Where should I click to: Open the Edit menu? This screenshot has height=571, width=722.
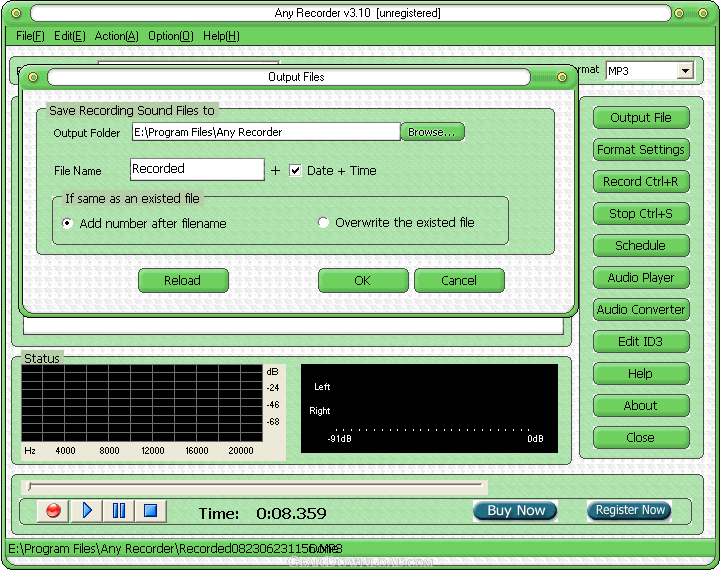pos(70,36)
